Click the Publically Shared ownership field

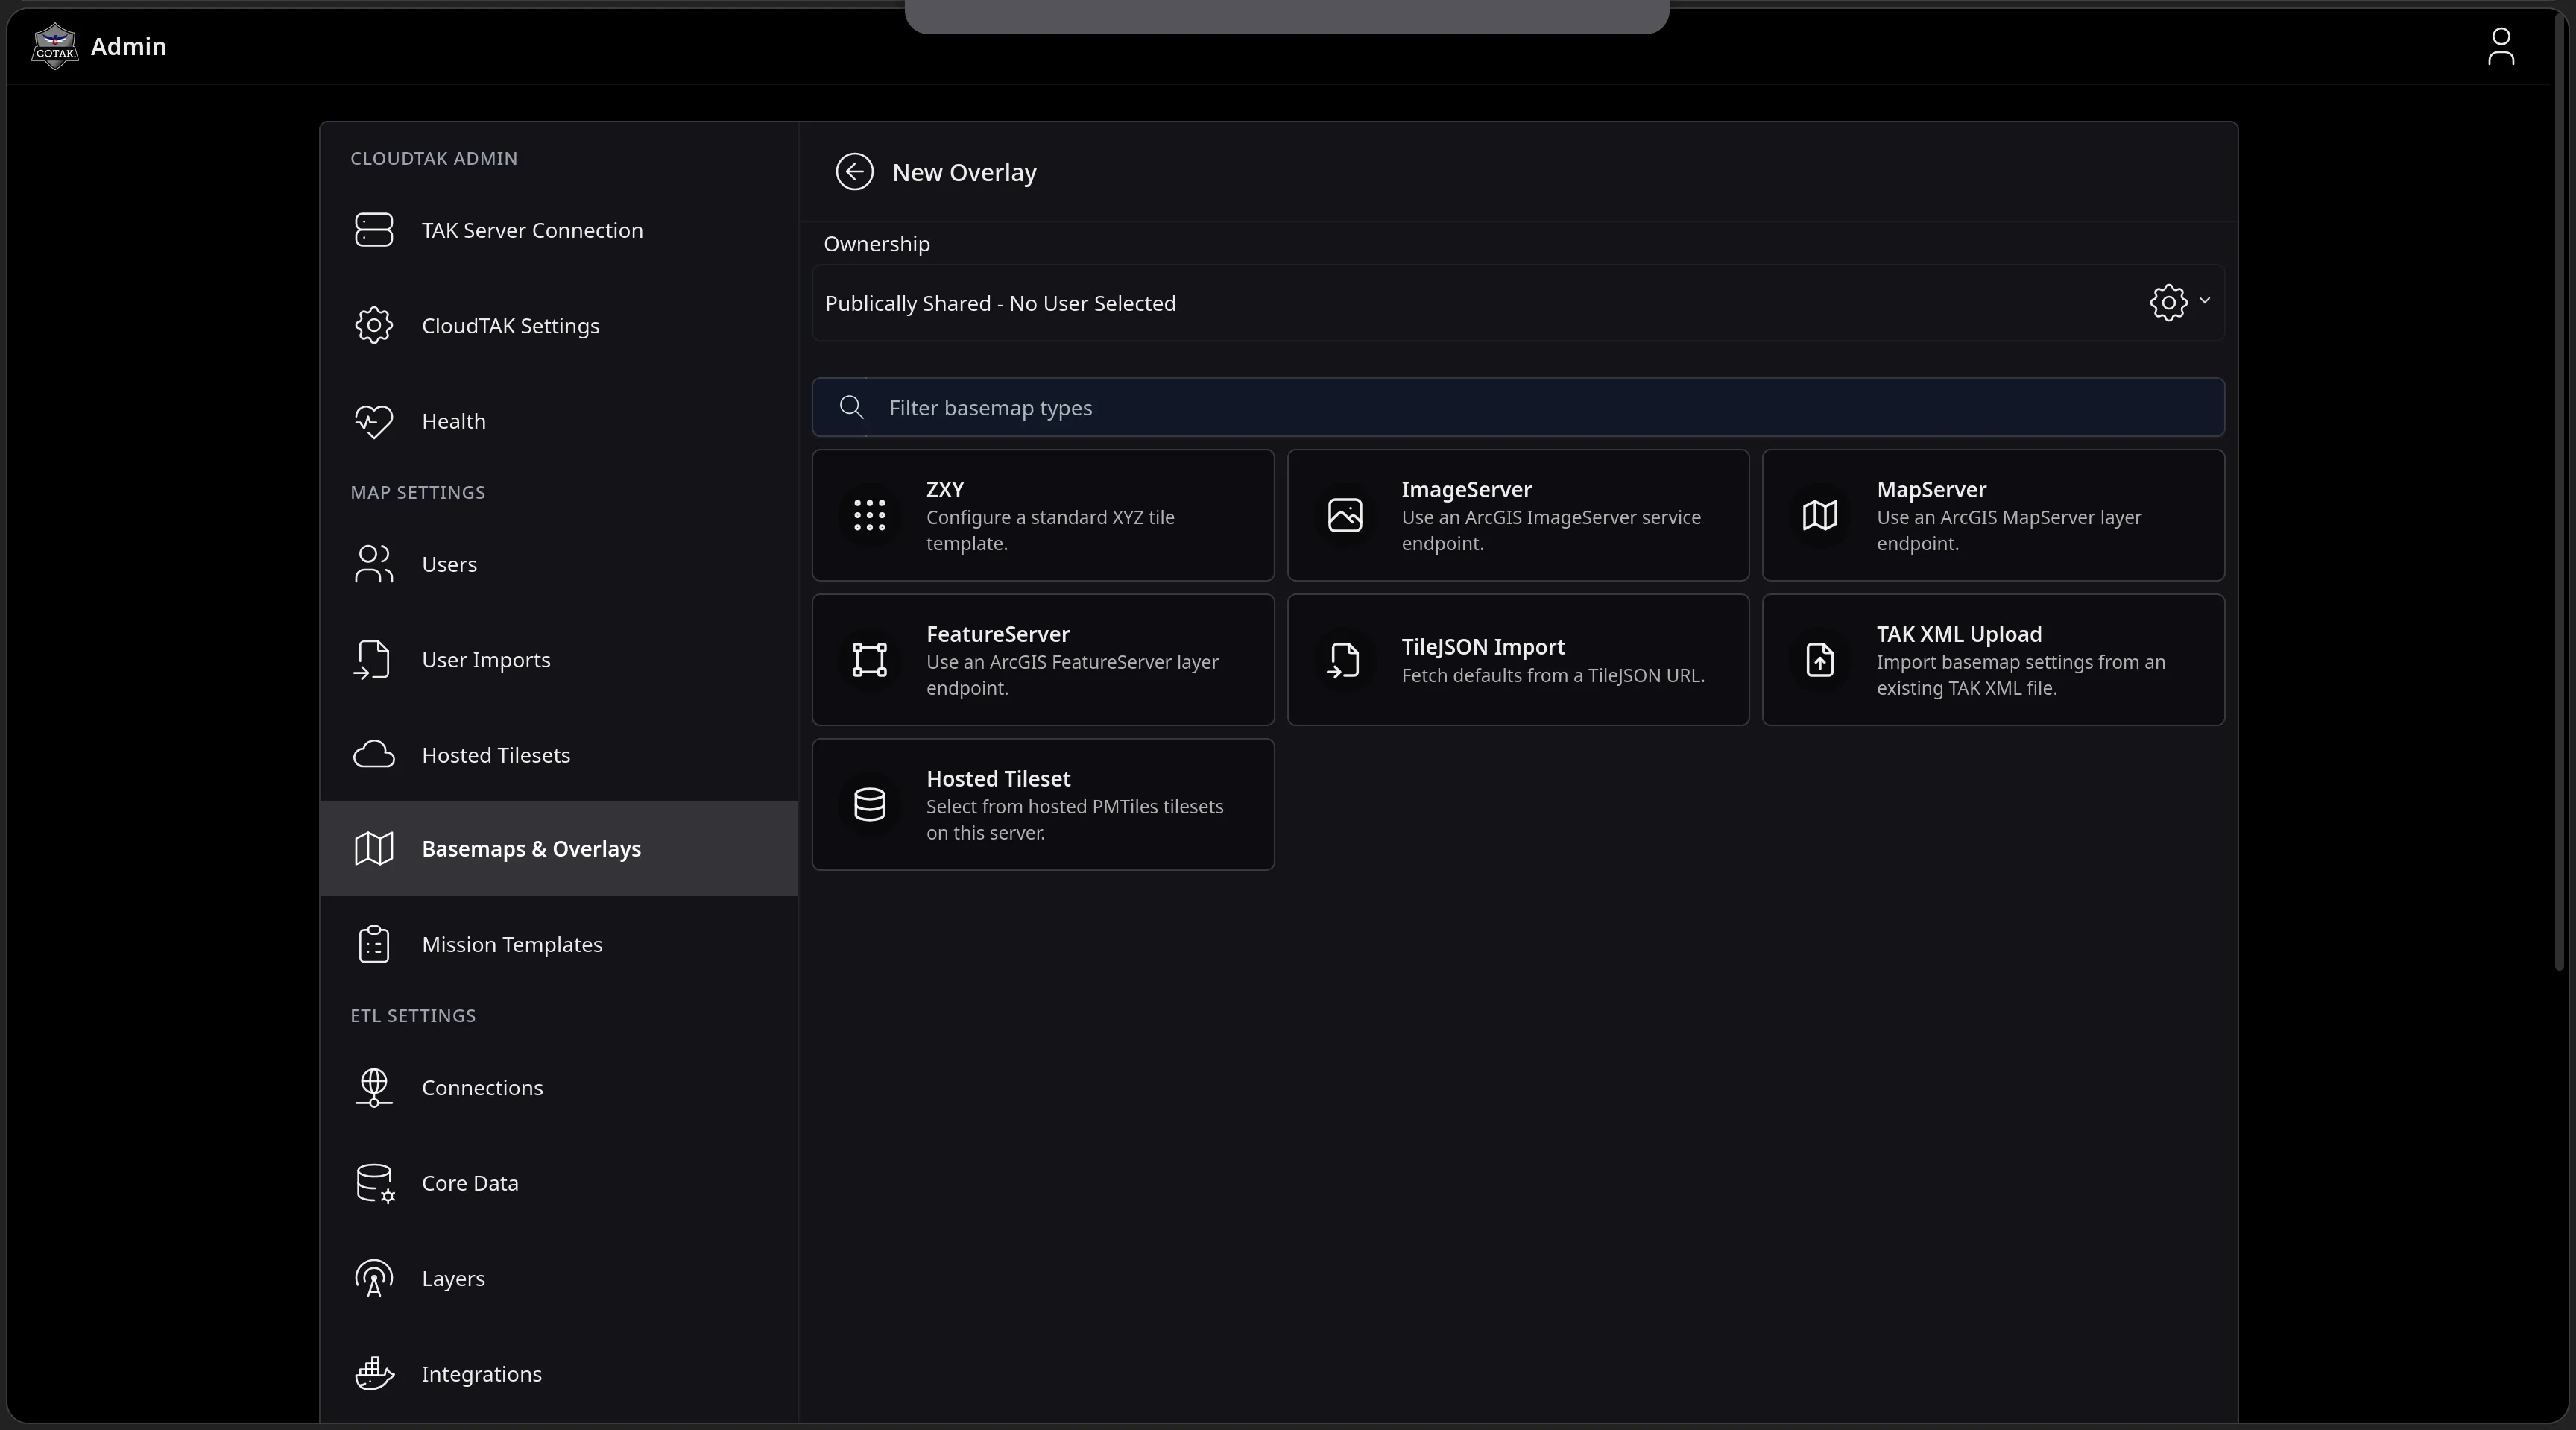point(1518,303)
